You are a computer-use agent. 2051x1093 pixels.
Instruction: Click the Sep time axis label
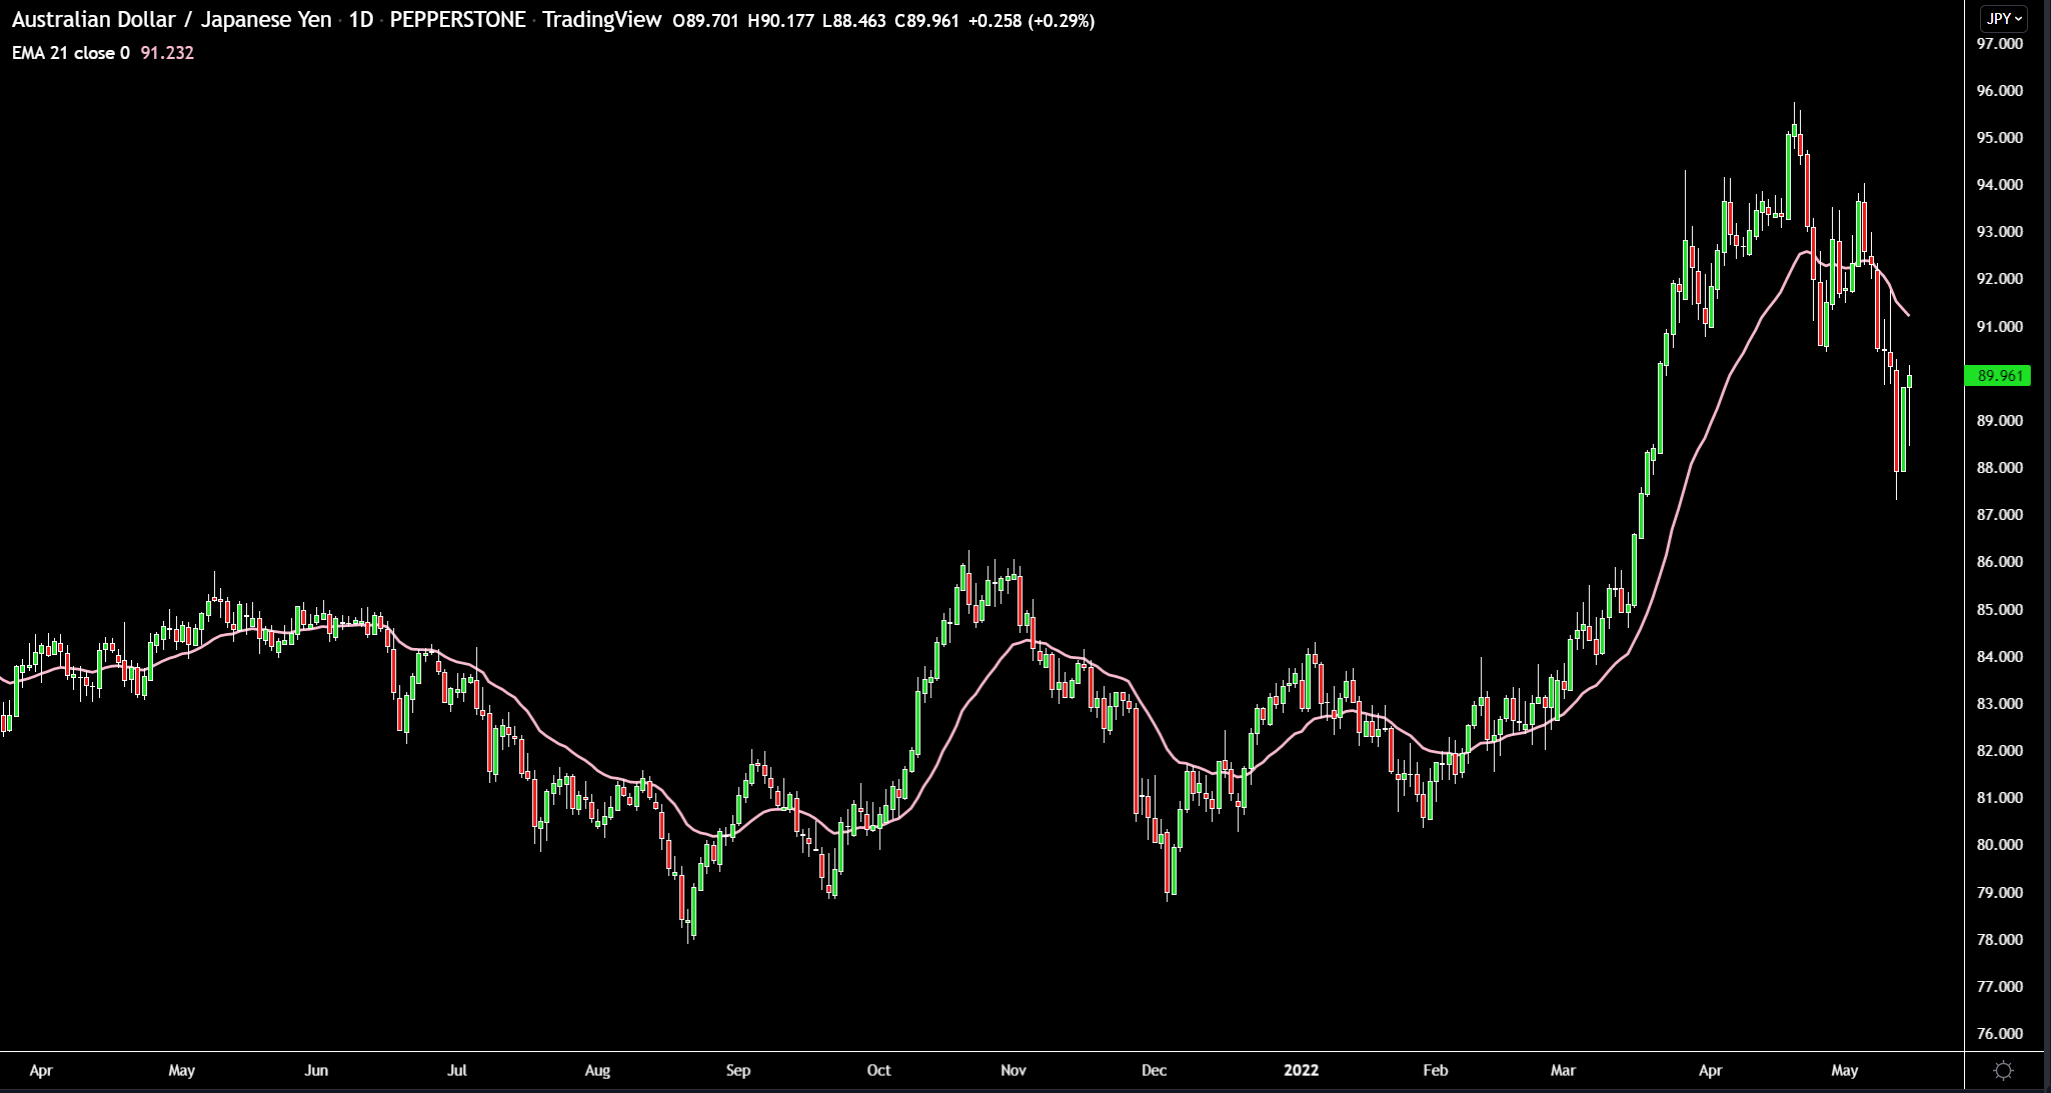[738, 1071]
